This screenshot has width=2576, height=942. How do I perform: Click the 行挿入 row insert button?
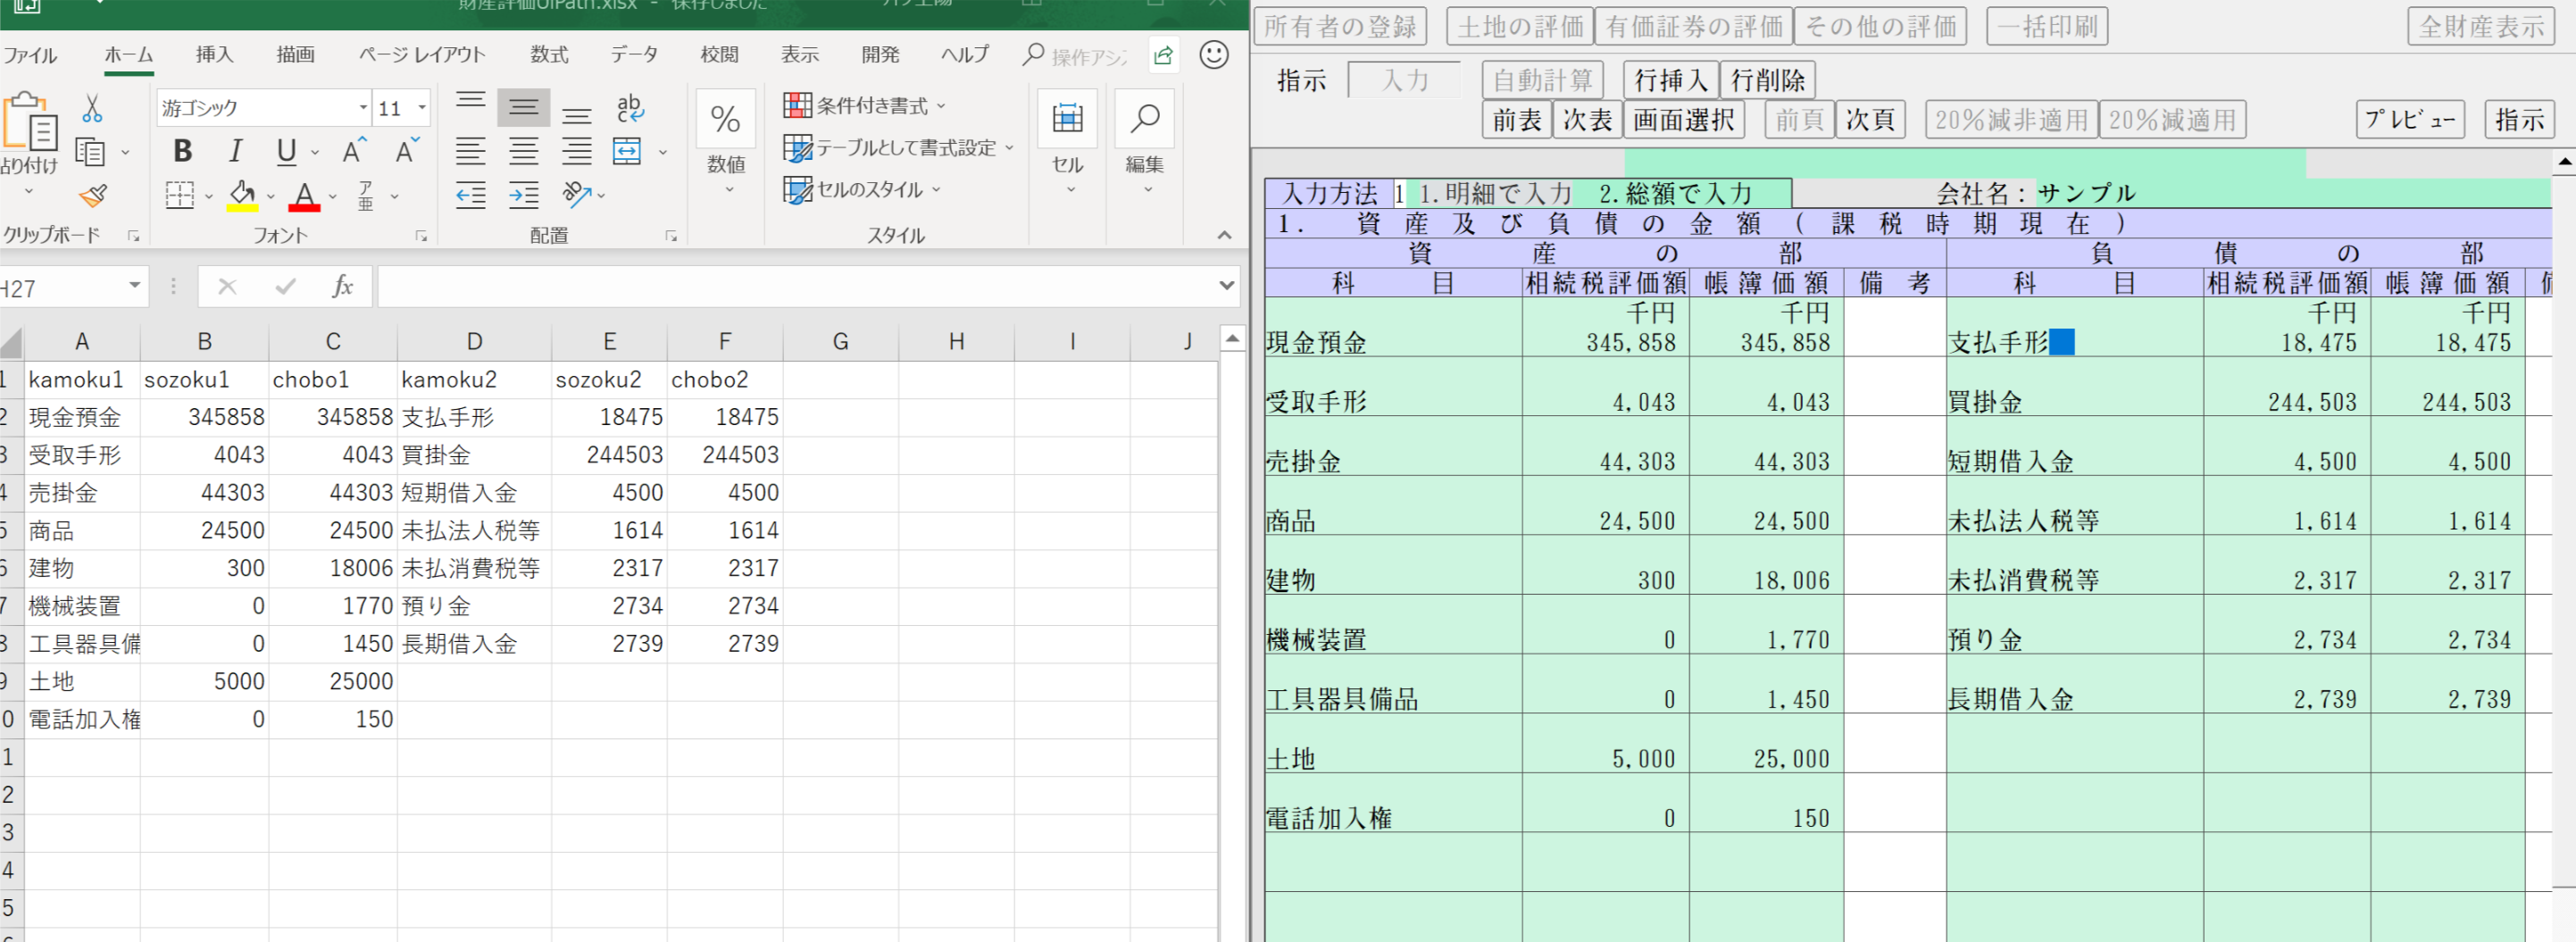tap(1671, 80)
